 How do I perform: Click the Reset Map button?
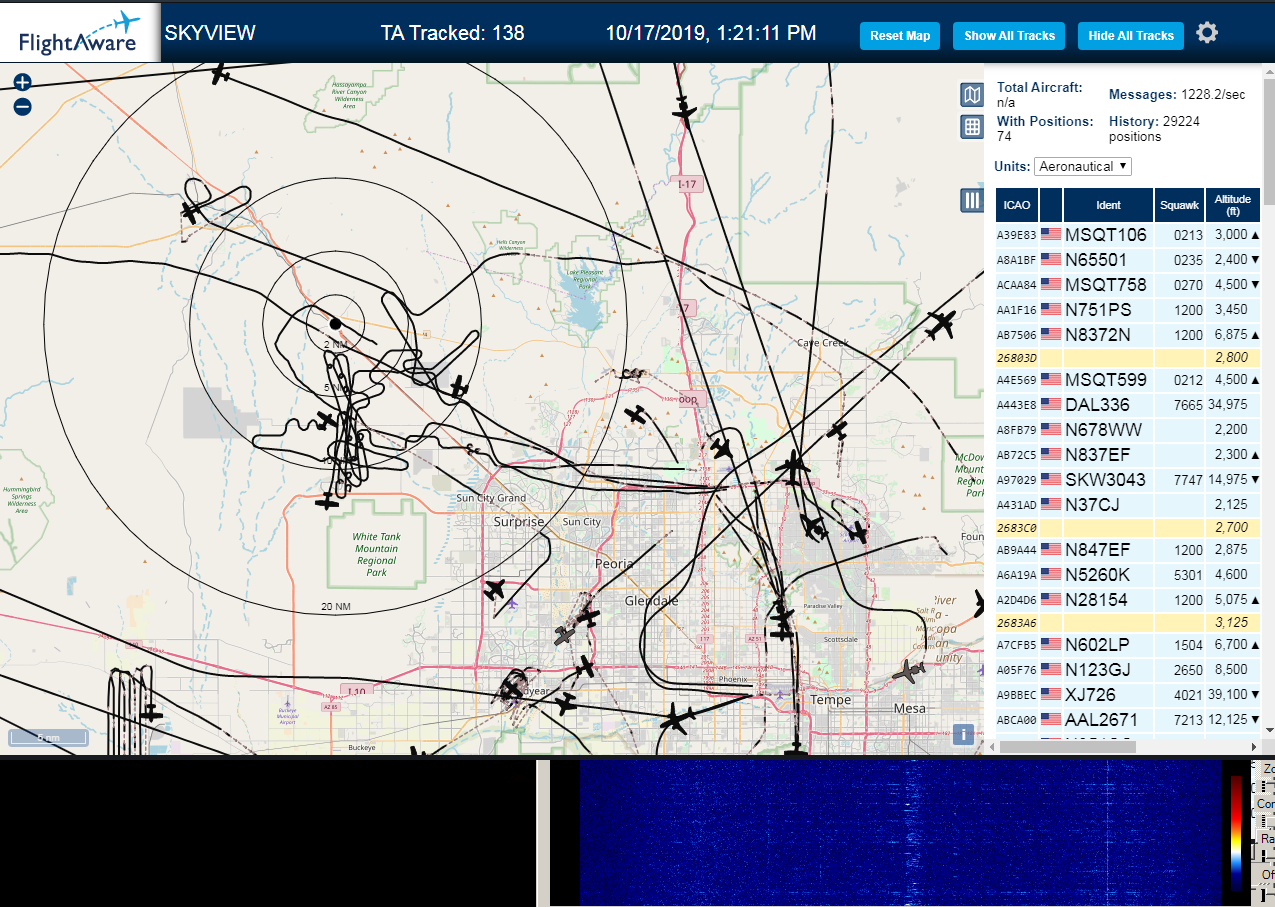pyautogui.click(x=900, y=36)
